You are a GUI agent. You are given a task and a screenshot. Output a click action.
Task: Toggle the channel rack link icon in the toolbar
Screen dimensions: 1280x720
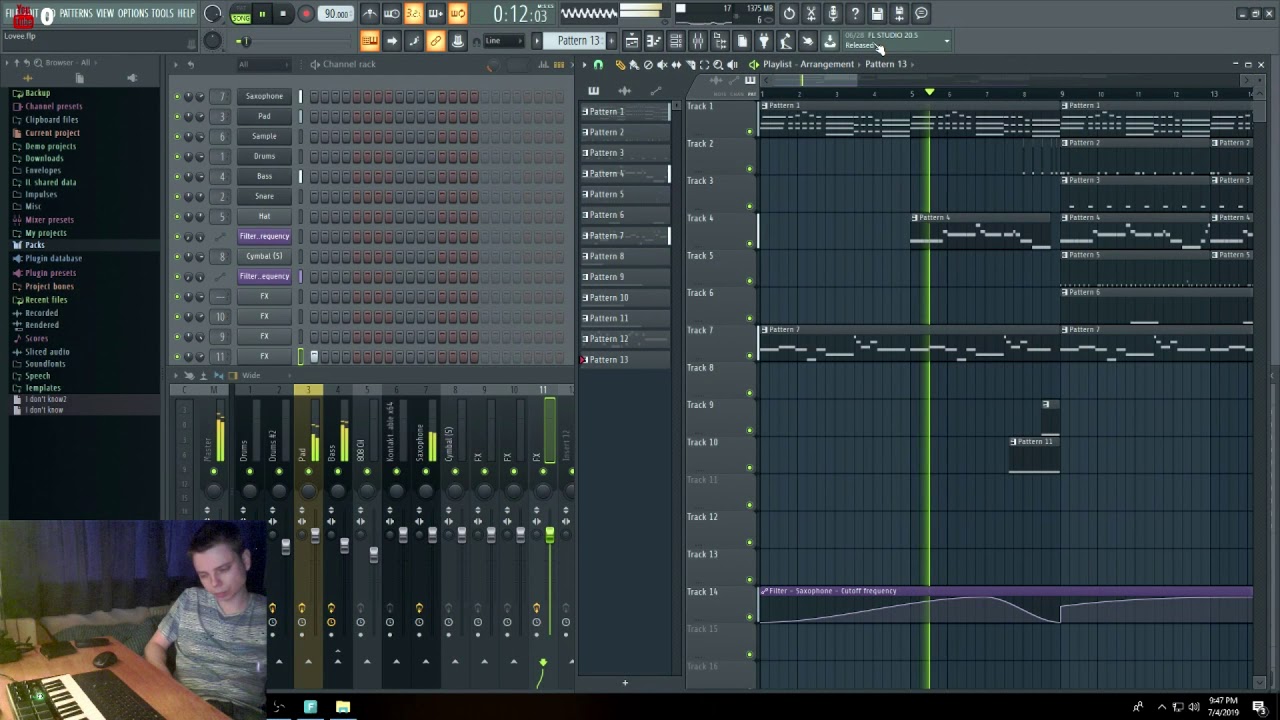click(436, 41)
